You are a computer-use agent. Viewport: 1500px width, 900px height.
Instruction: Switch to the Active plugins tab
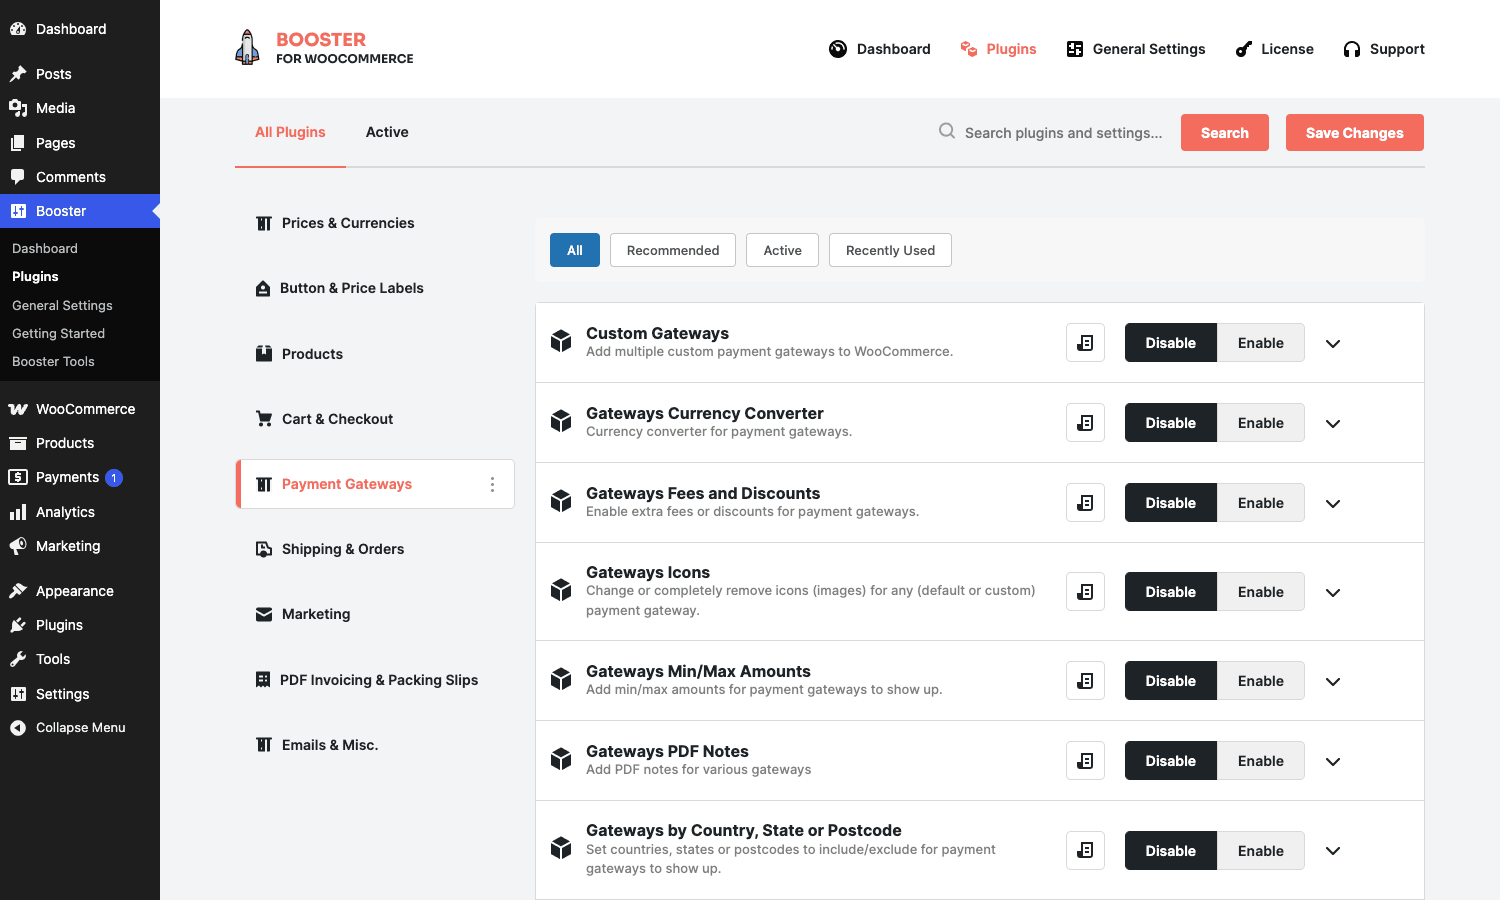[387, 132]
